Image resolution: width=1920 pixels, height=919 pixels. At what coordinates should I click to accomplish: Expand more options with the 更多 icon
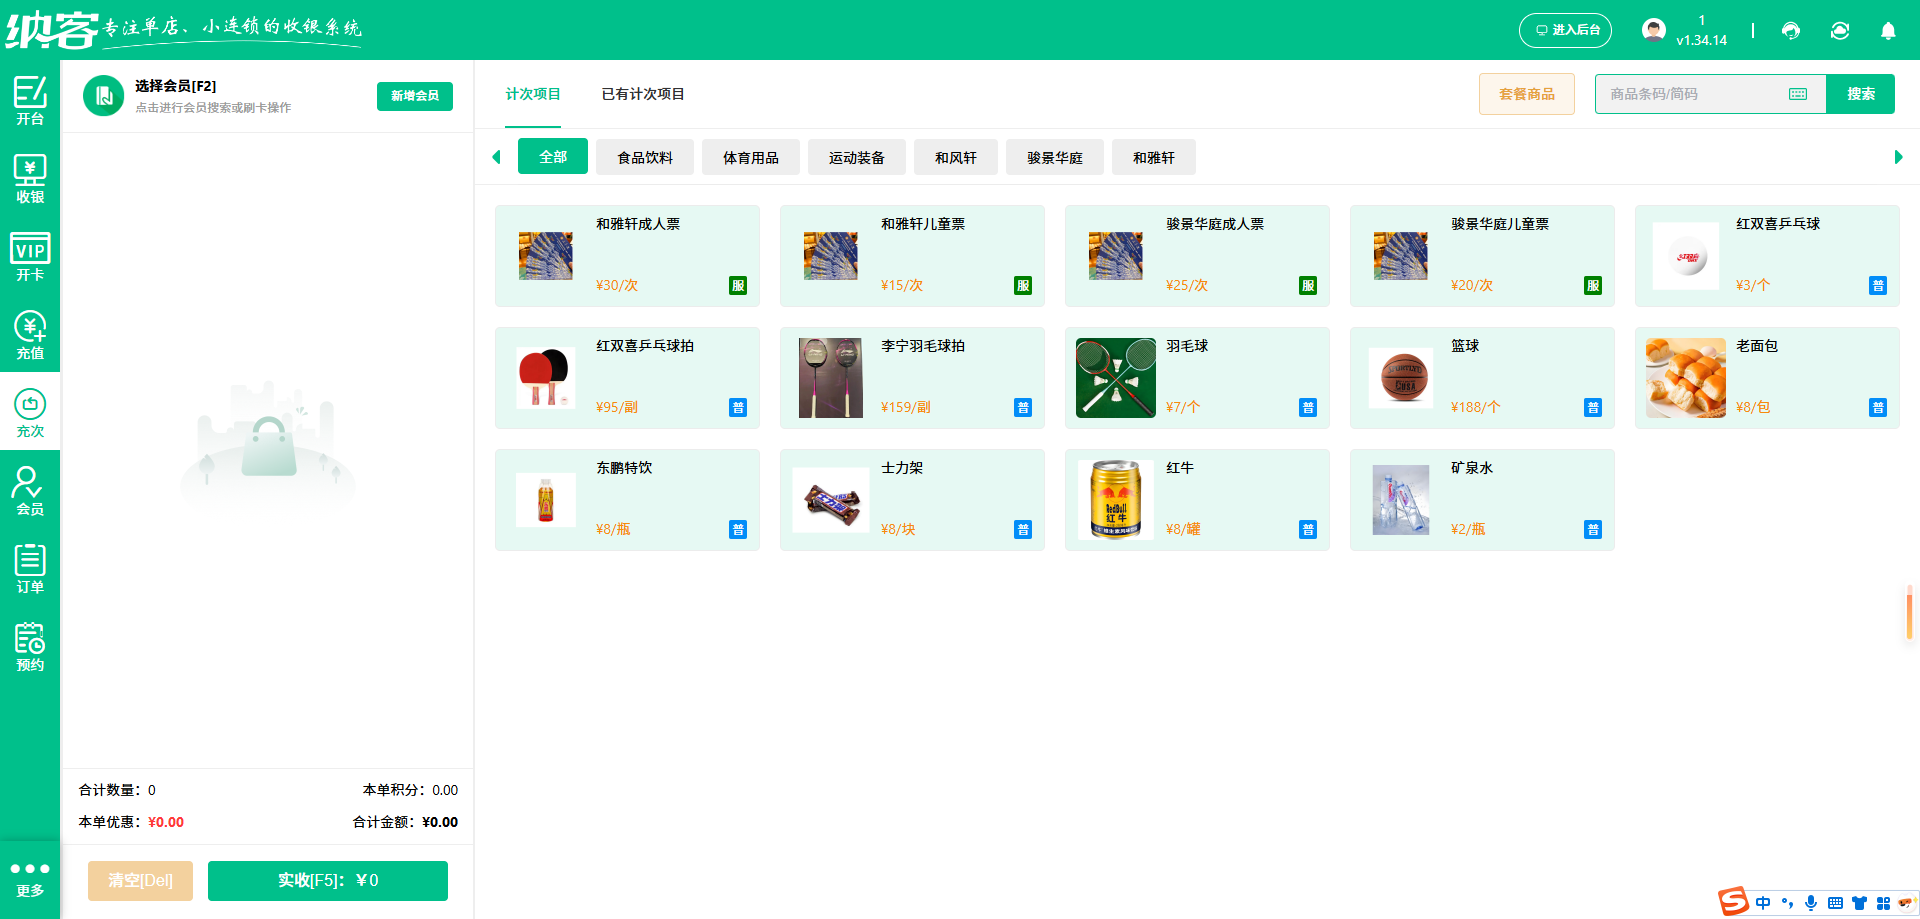tap(29, 880)
